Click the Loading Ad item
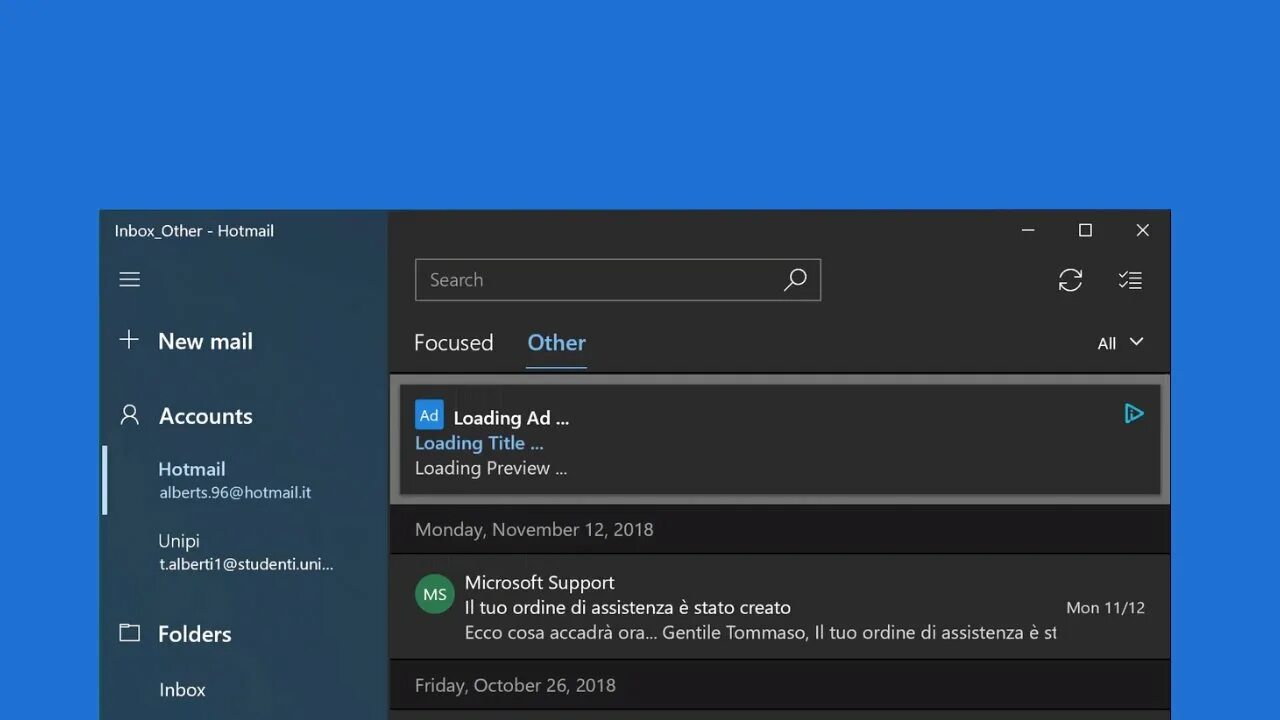 coord(780,439)
